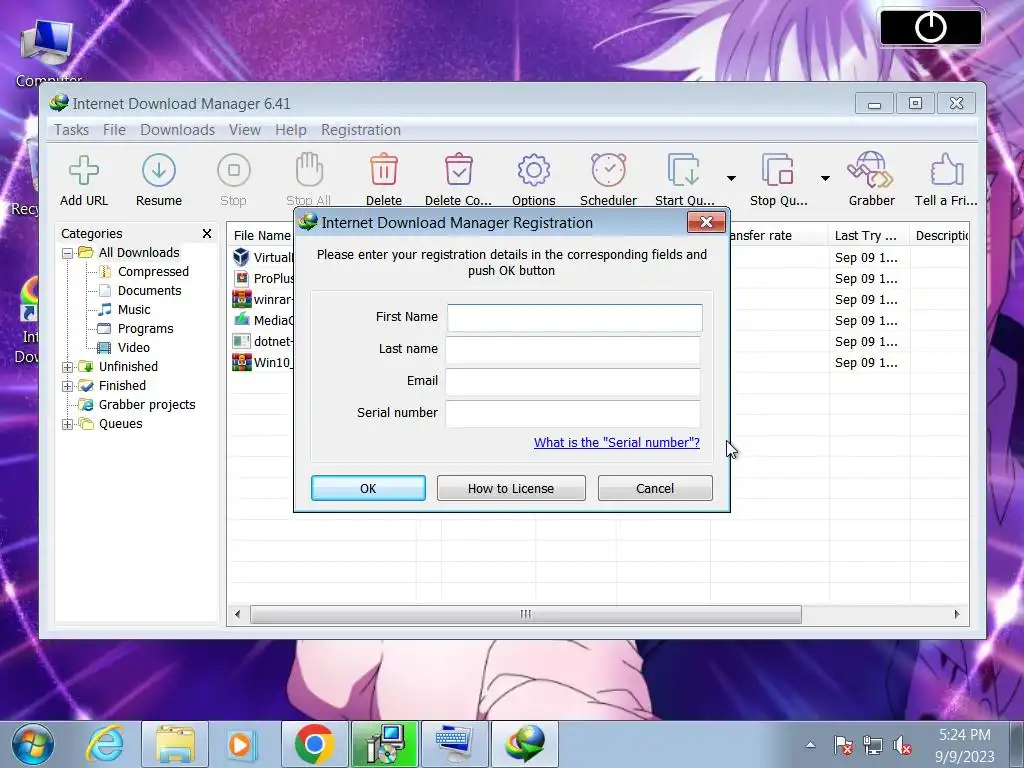Click the Stop All hand icon
The height and width of the screenshot is (768, 1024).
click(309, 170)
